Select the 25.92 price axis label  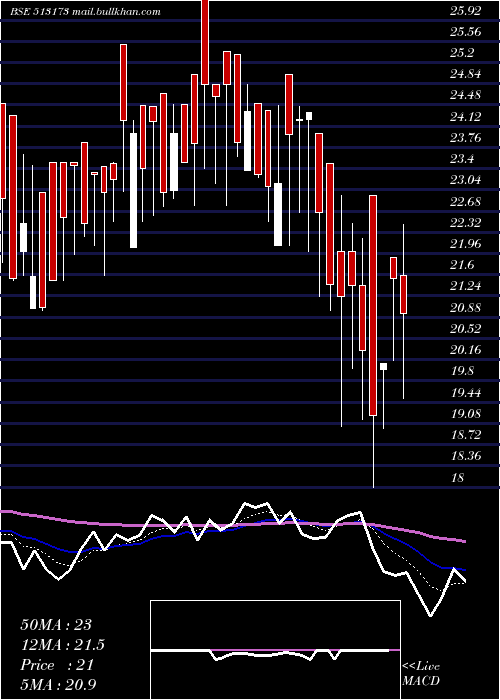point(465,11)
